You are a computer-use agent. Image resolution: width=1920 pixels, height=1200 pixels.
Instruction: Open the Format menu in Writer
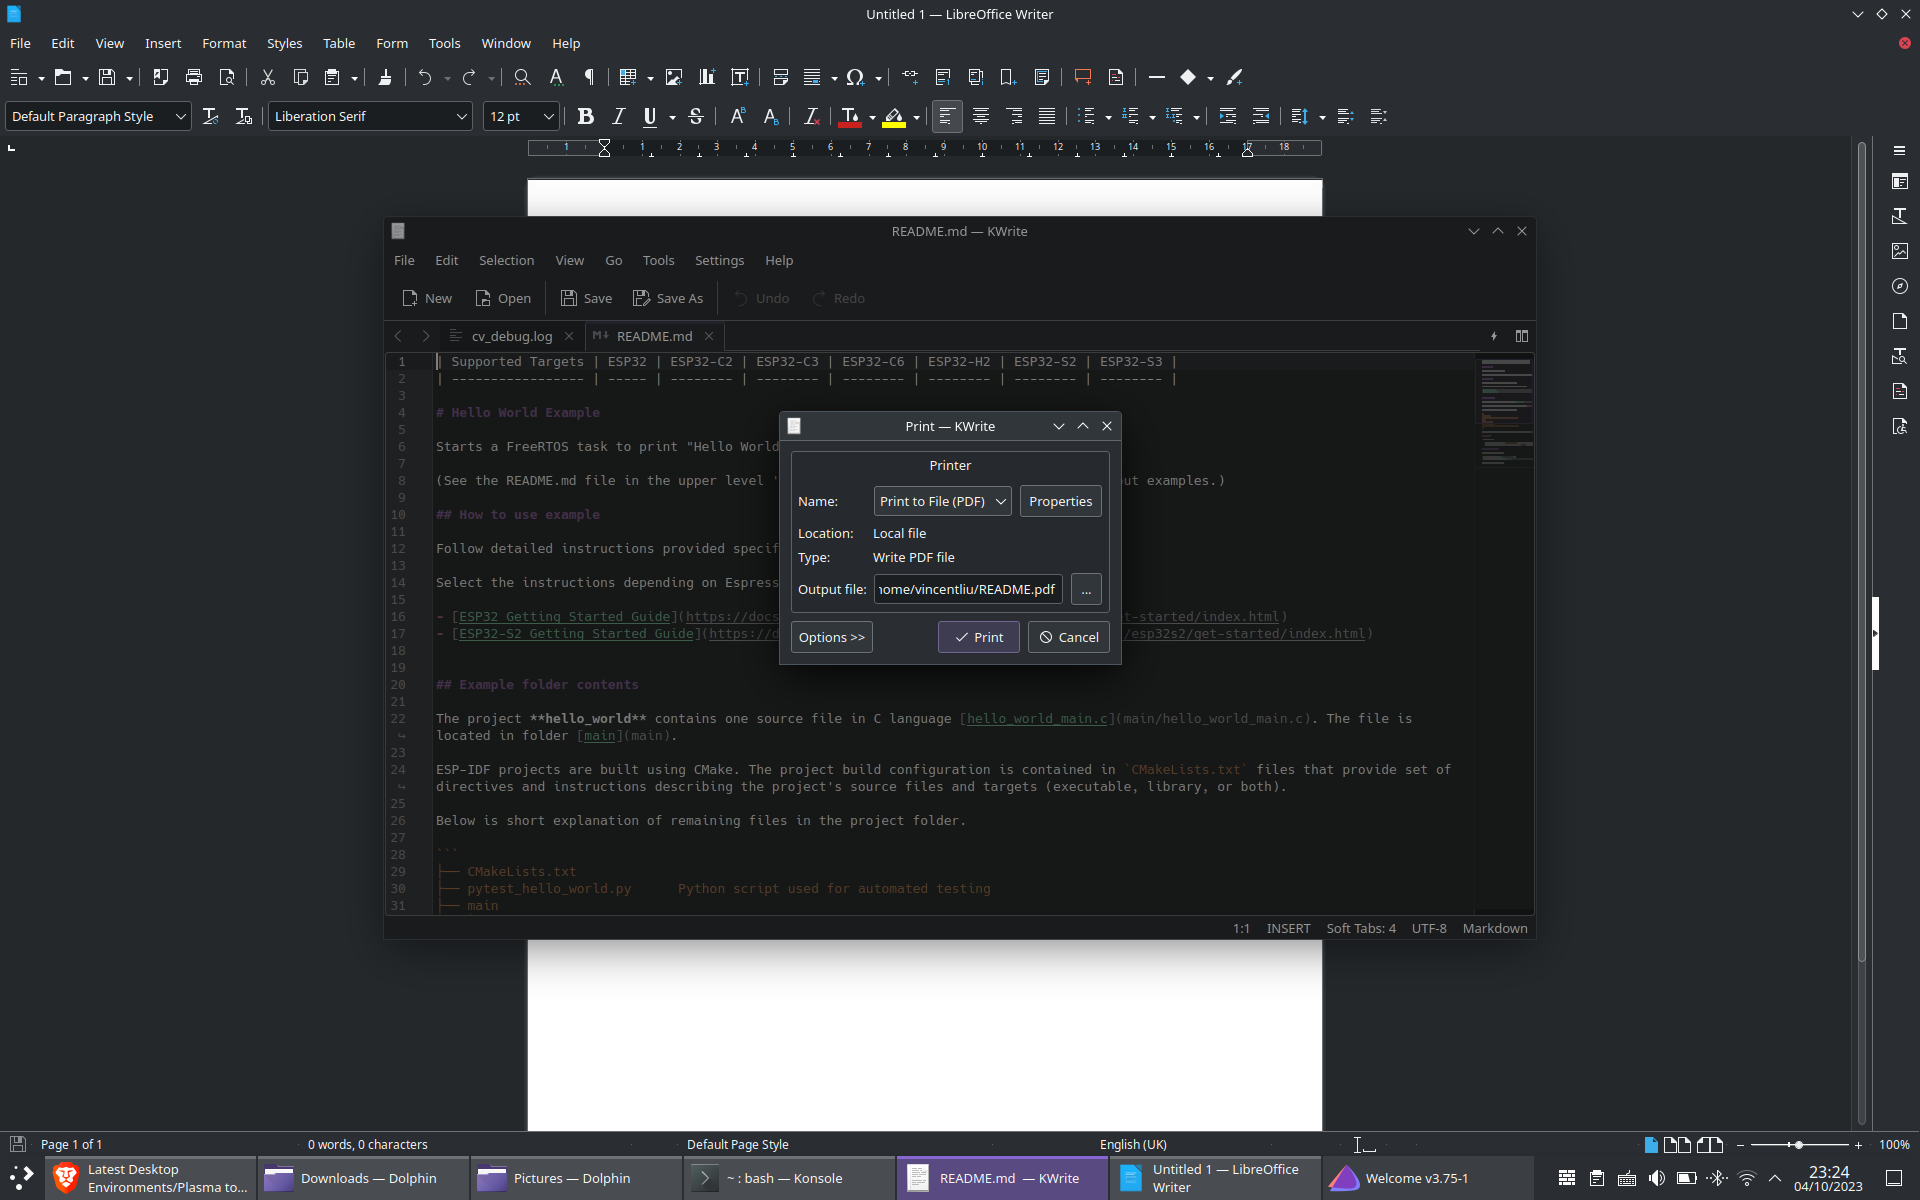(224, 43)
